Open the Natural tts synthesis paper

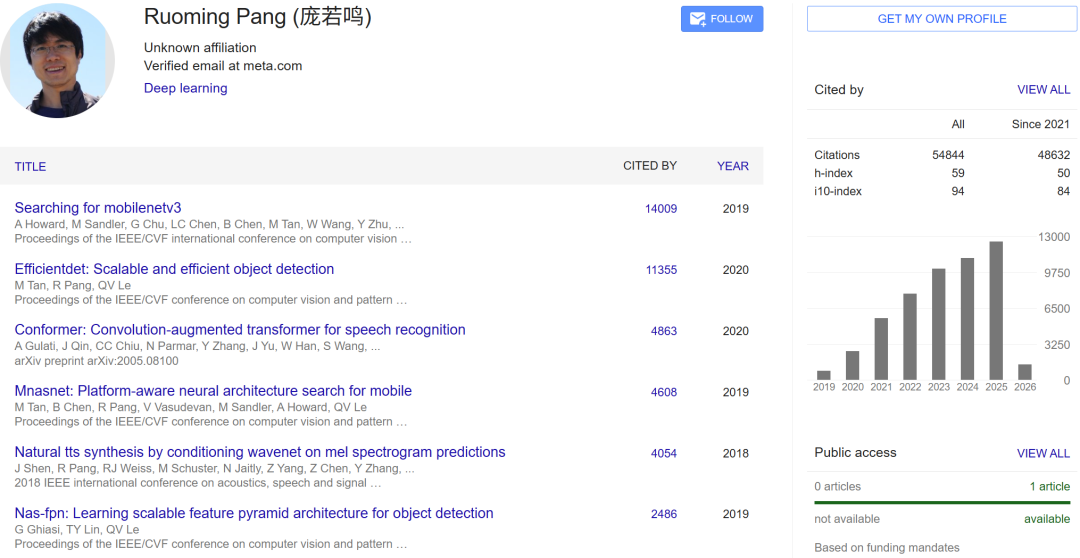[260, 452]
